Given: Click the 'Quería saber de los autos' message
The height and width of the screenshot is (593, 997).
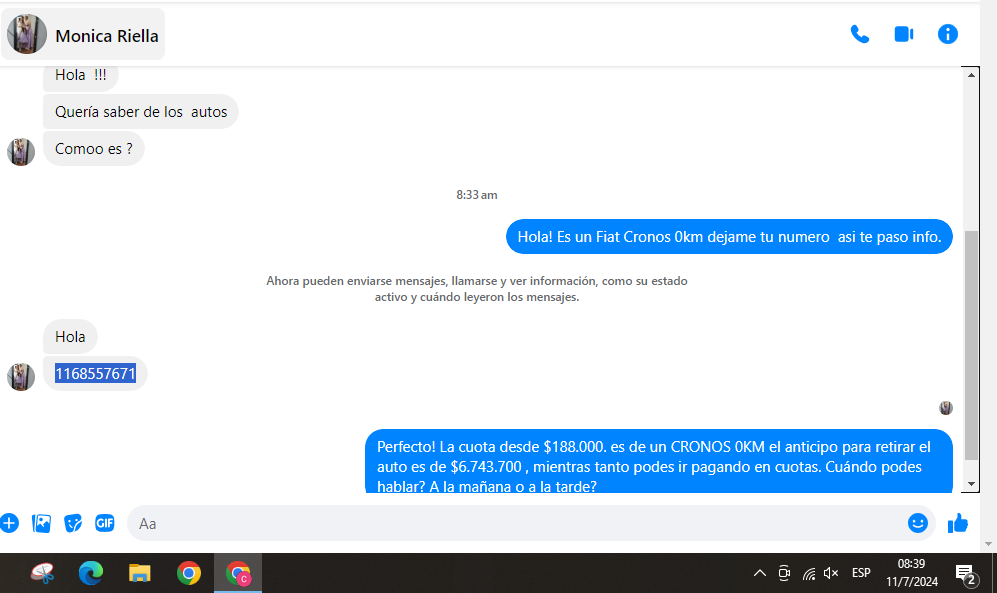Looking at the screenshot, I should pyautogui.click(x=141, y=112).
